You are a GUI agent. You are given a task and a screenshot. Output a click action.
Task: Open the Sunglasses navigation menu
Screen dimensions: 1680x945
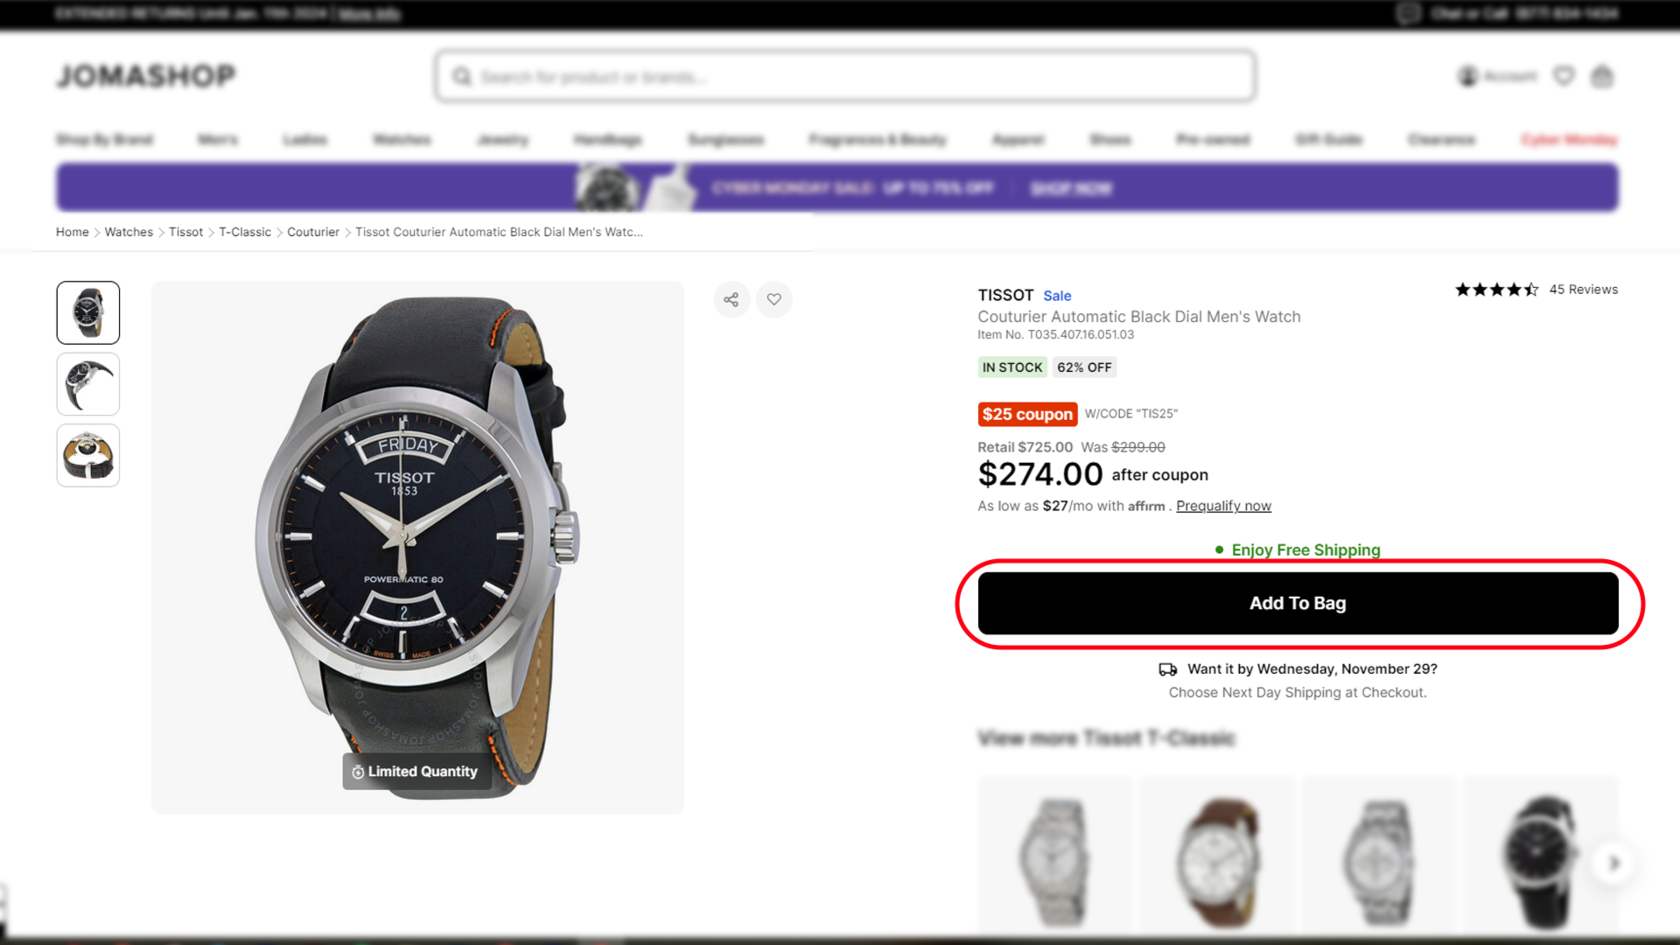(726, 140)
